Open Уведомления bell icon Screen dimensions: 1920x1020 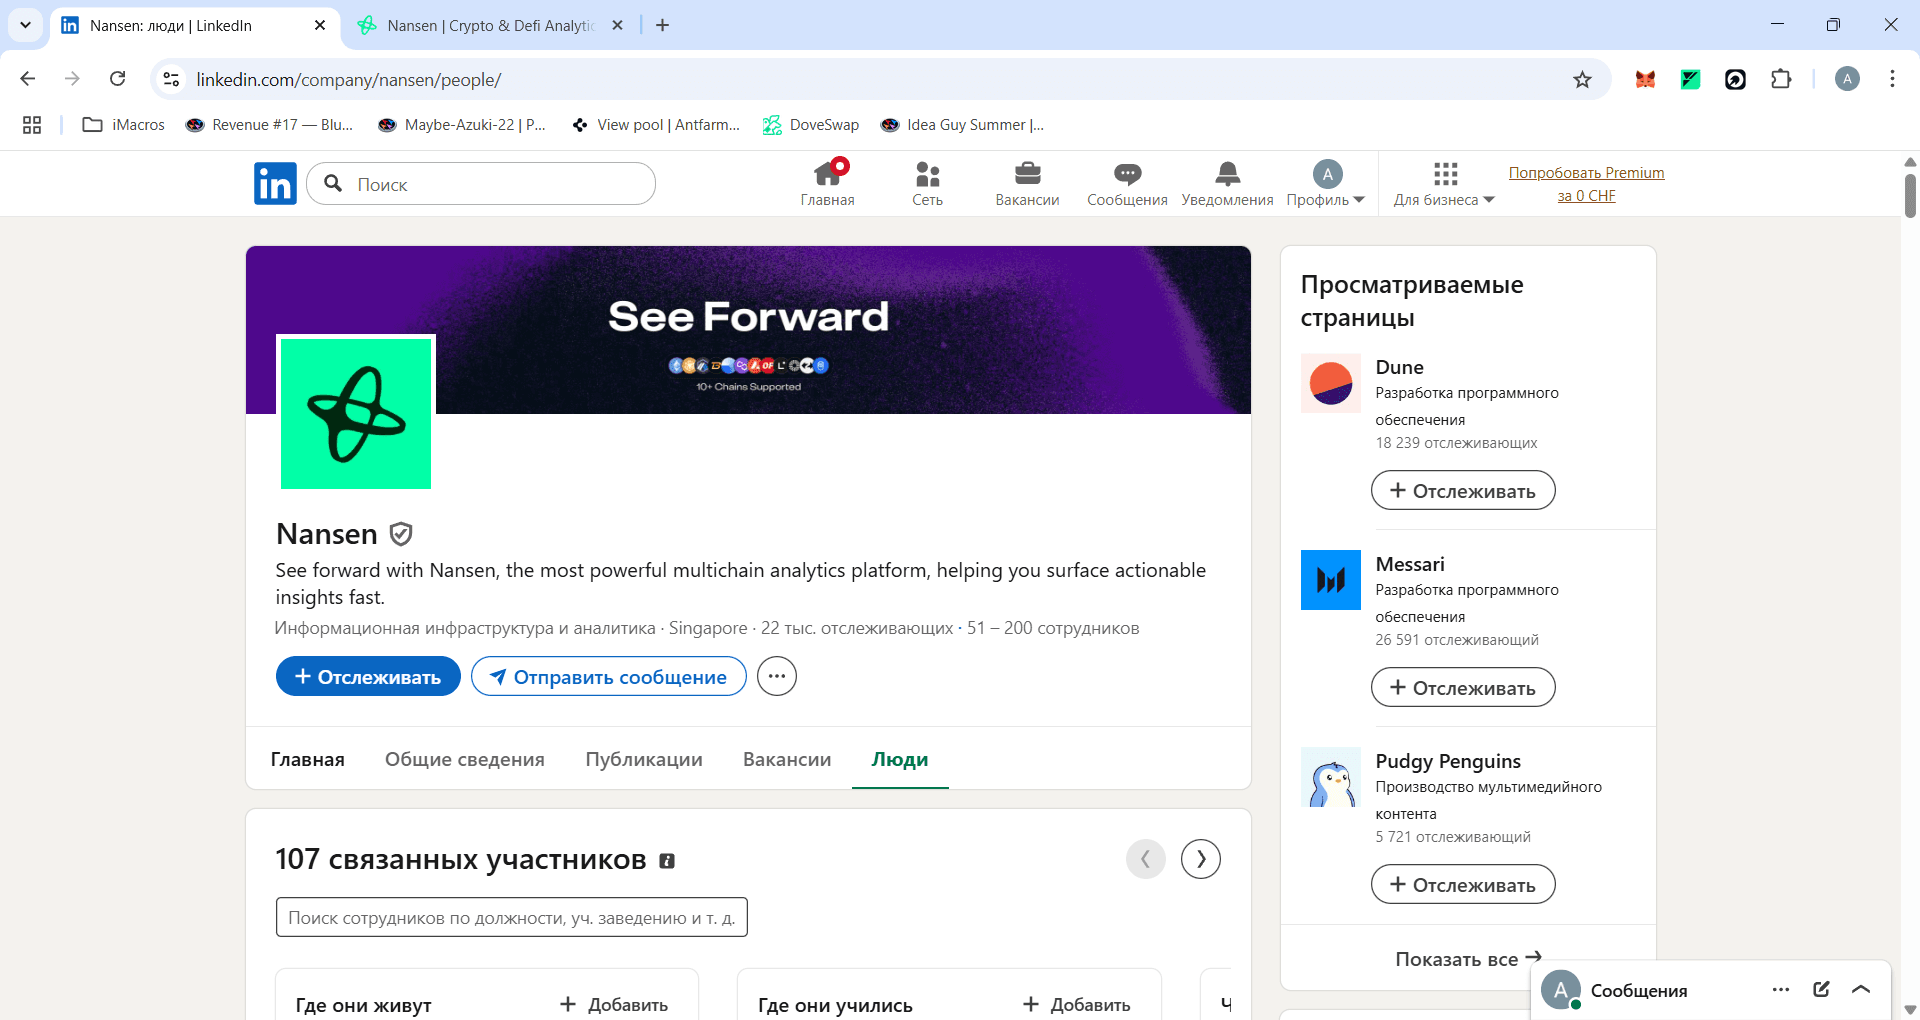click(x=1227, y=183)
